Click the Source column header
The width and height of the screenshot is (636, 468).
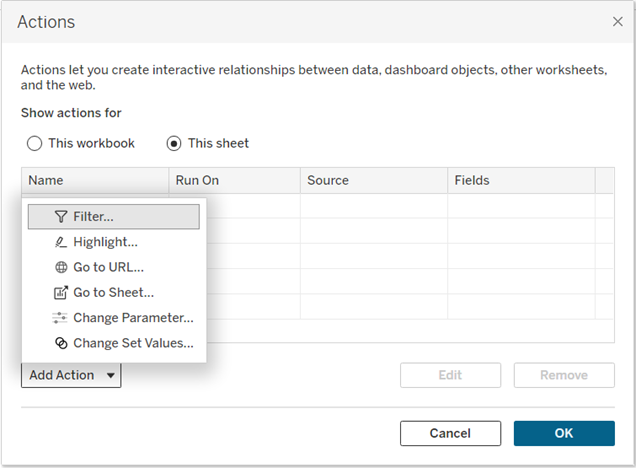[x=374, y=180]
